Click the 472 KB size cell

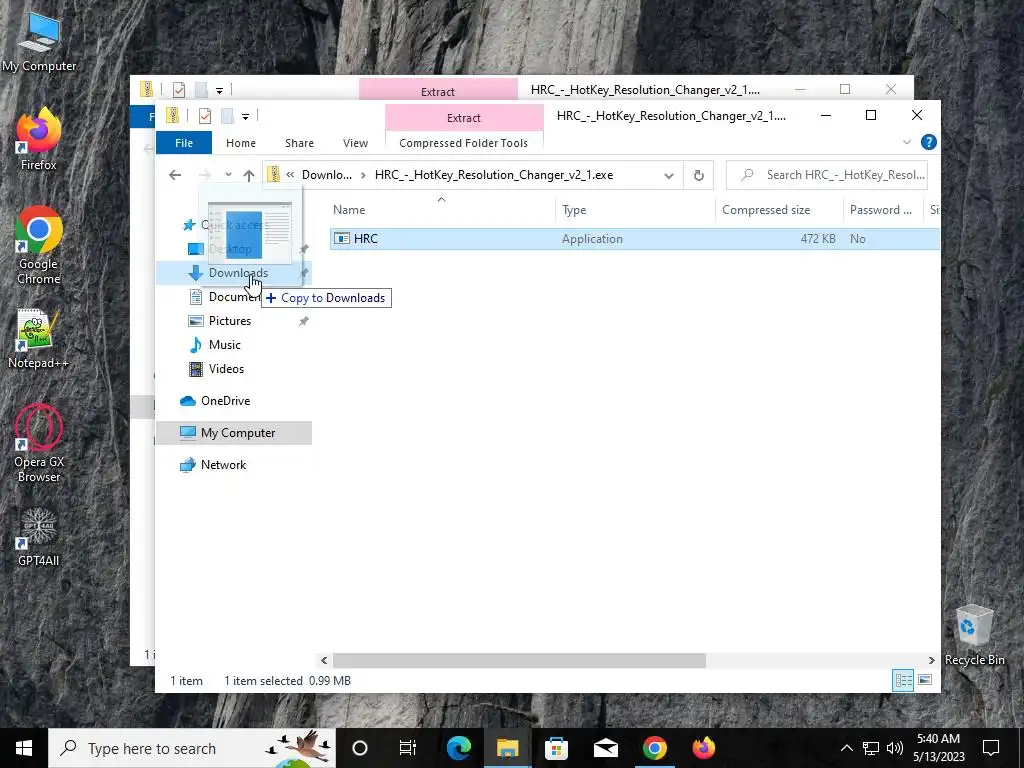pos(818,239)
